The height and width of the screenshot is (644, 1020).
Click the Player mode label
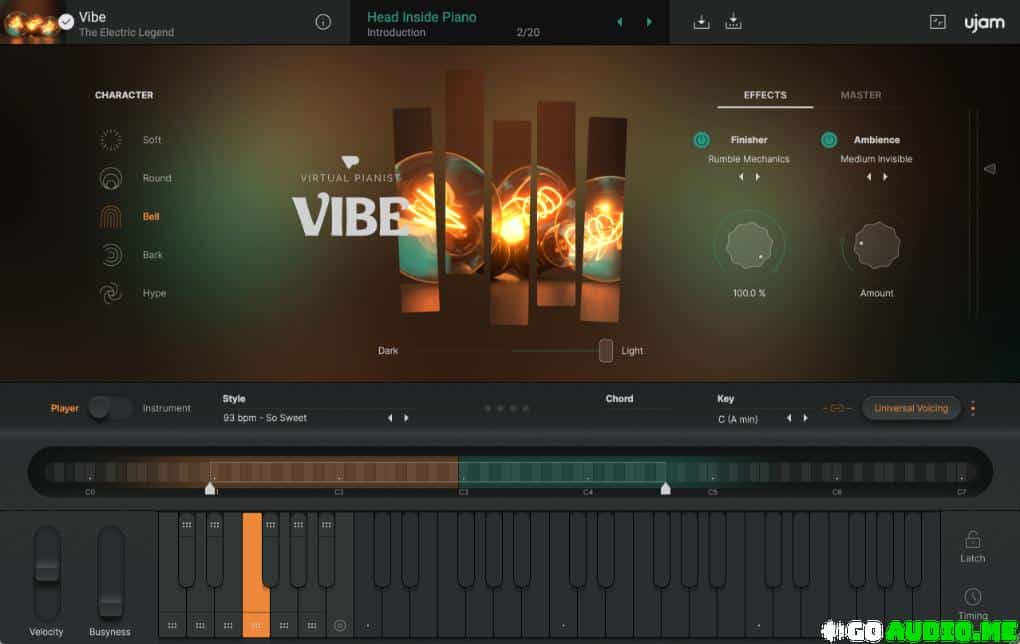click(64, 408)
